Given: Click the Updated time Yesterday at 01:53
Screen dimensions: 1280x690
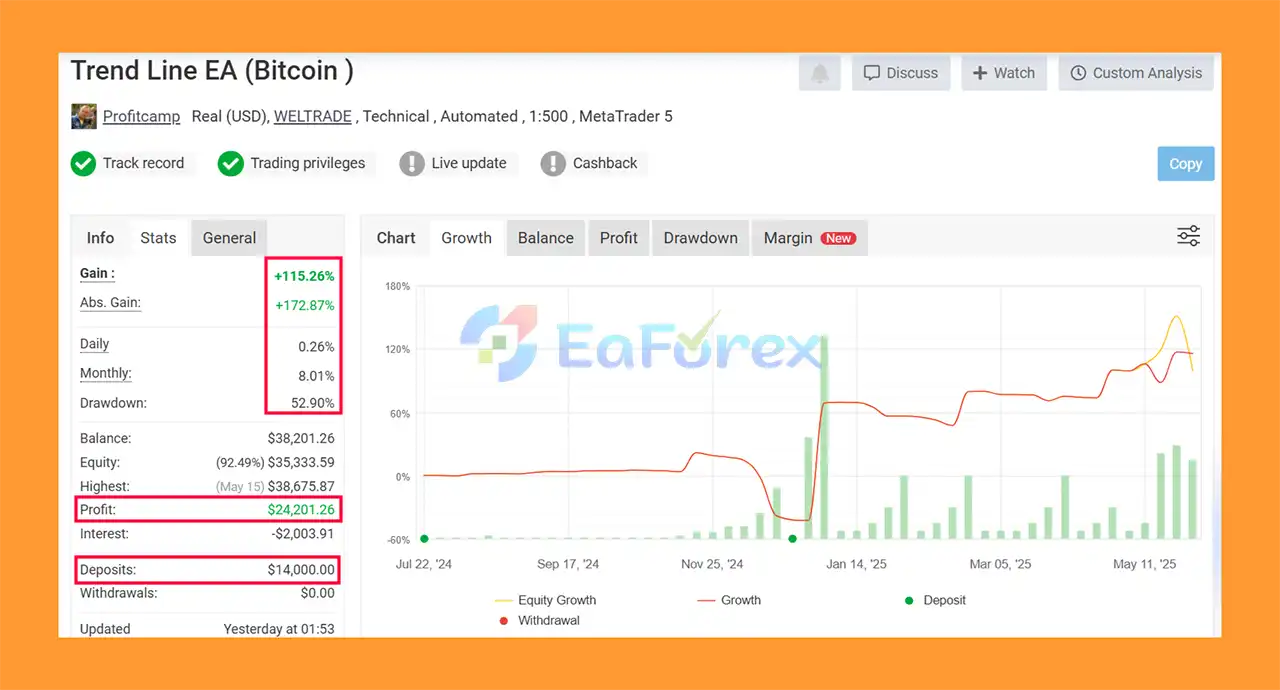Looking at the screenshot, I should click(x=278, y=629).
